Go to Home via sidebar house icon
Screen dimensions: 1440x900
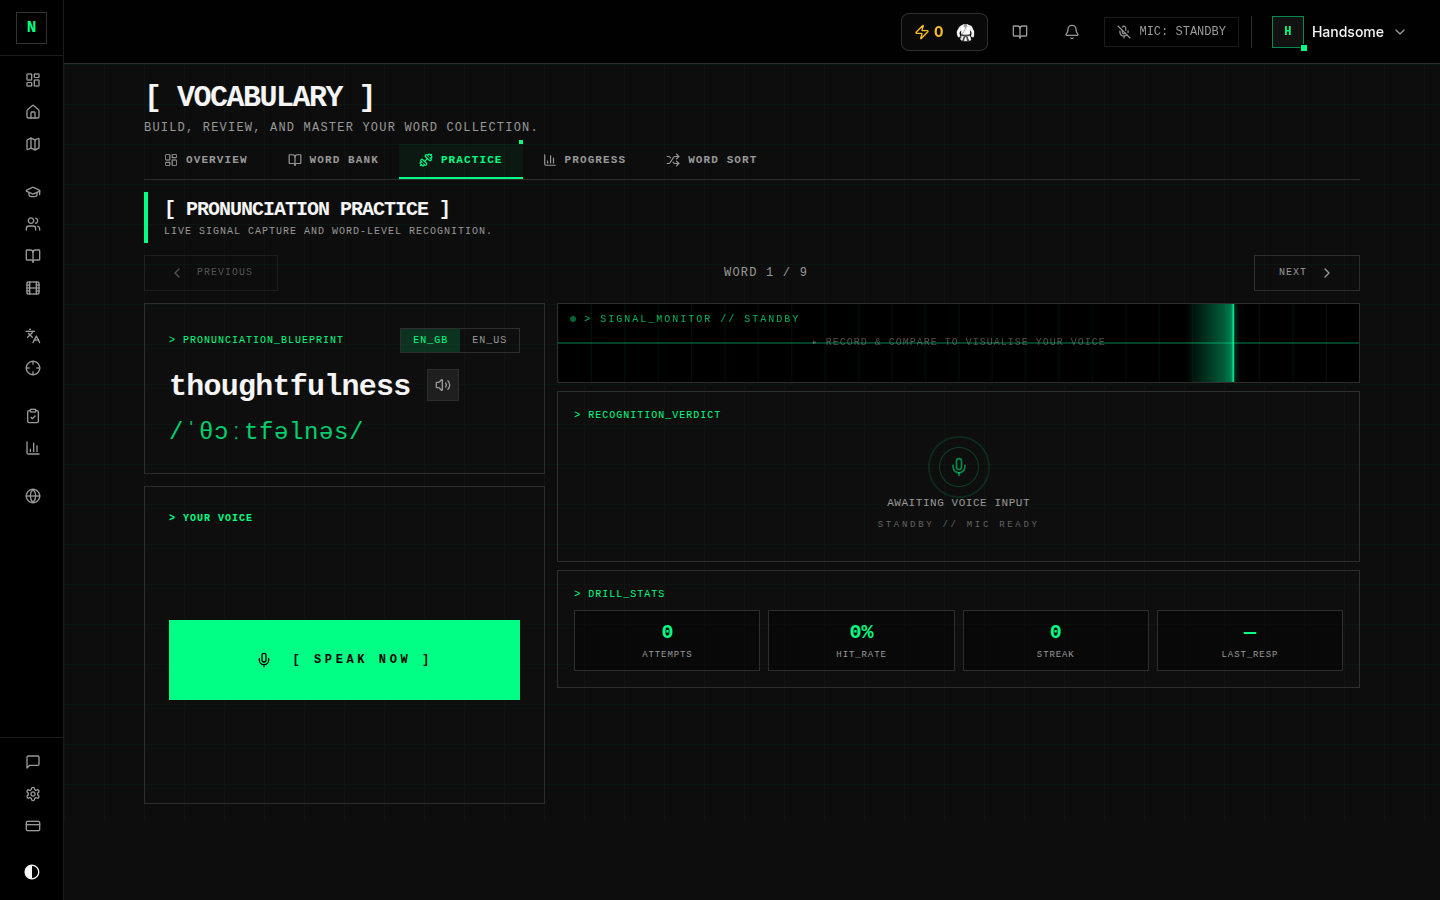33,112
